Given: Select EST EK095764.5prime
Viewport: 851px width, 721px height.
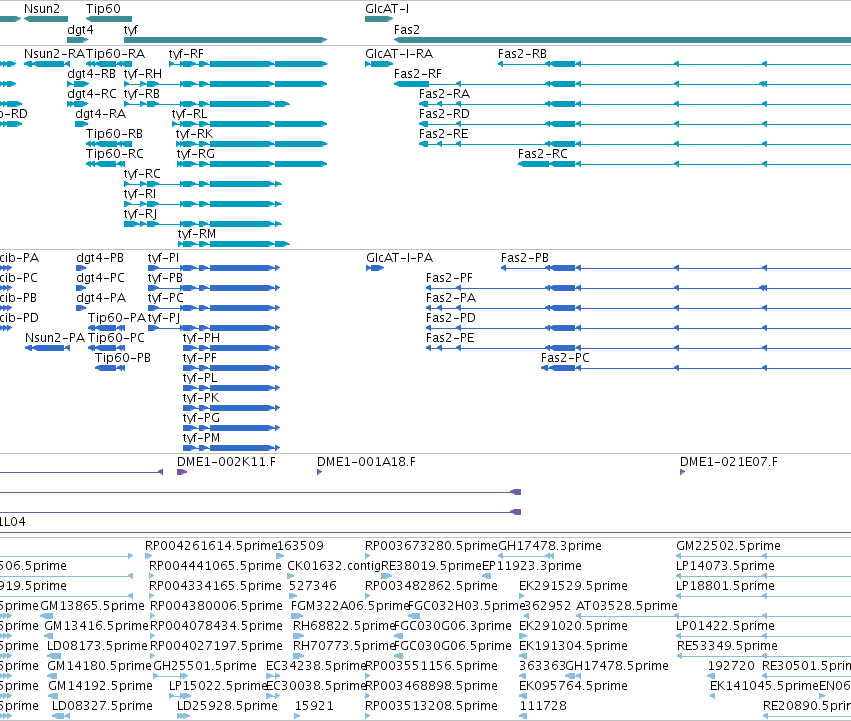Looking at the screenshot, I should (x=573, y=686).
